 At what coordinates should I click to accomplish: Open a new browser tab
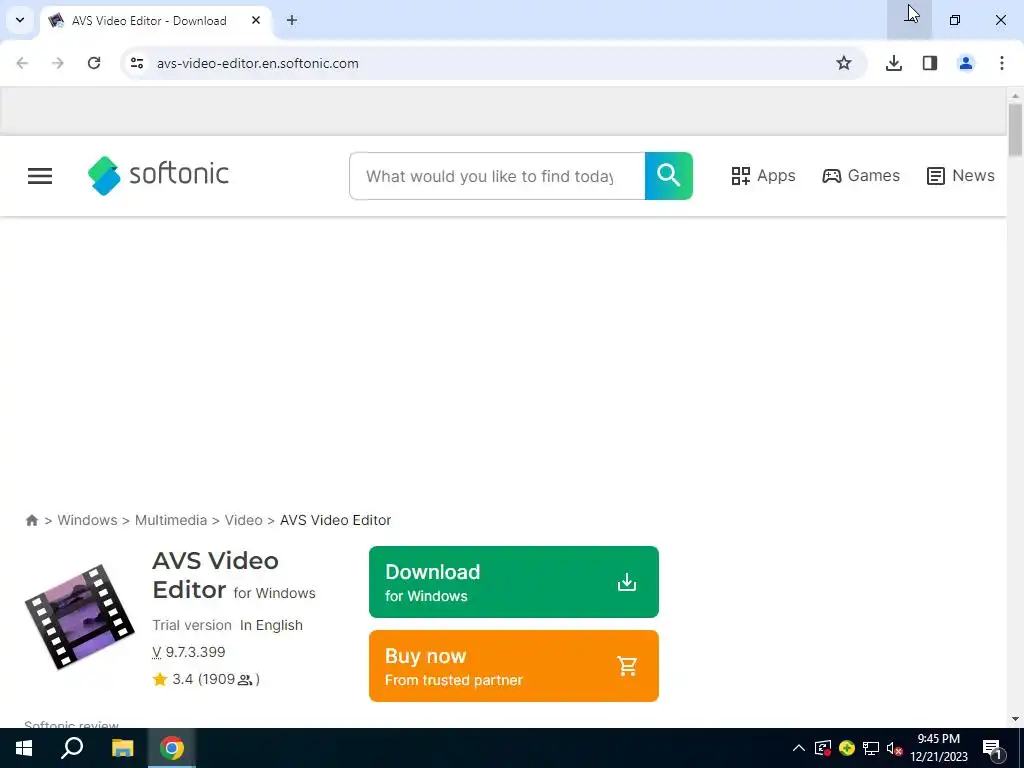(x=292, y=20)
